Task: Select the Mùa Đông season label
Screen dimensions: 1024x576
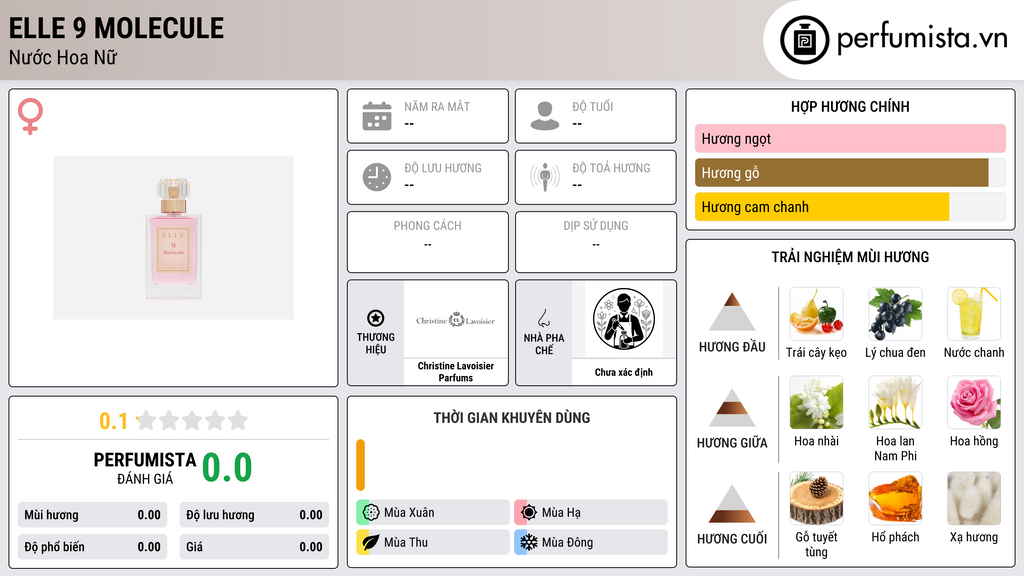Action: tap(567, 543)
